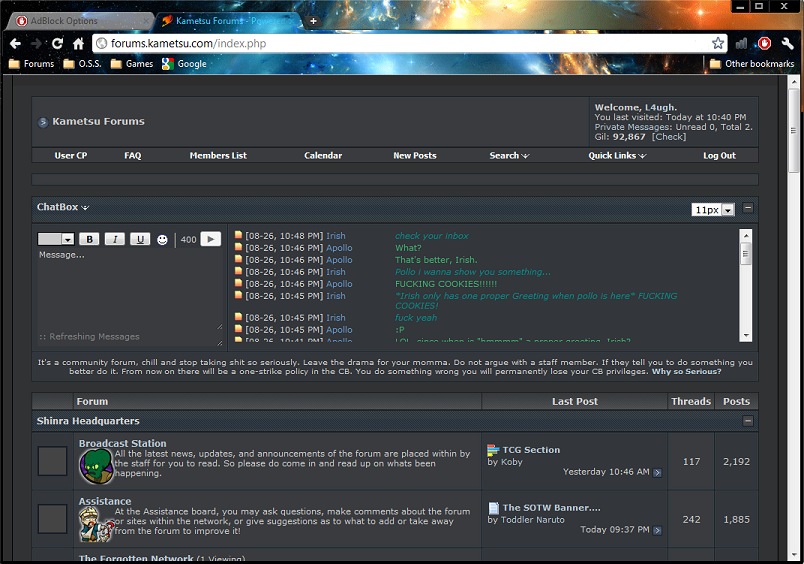Open browser home page icon
Image resolution: width=804 pixels, height=564 pixels.
[x=78, y=44]
